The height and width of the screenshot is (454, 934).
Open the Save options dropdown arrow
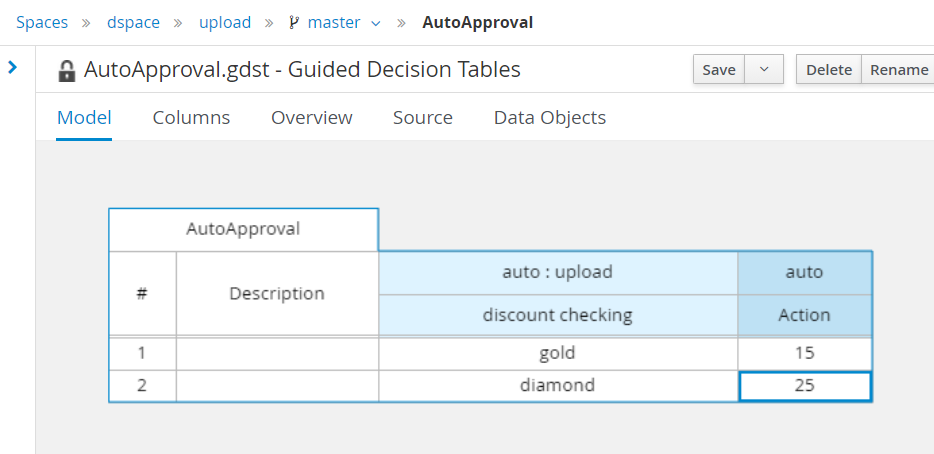click(764, 69)
